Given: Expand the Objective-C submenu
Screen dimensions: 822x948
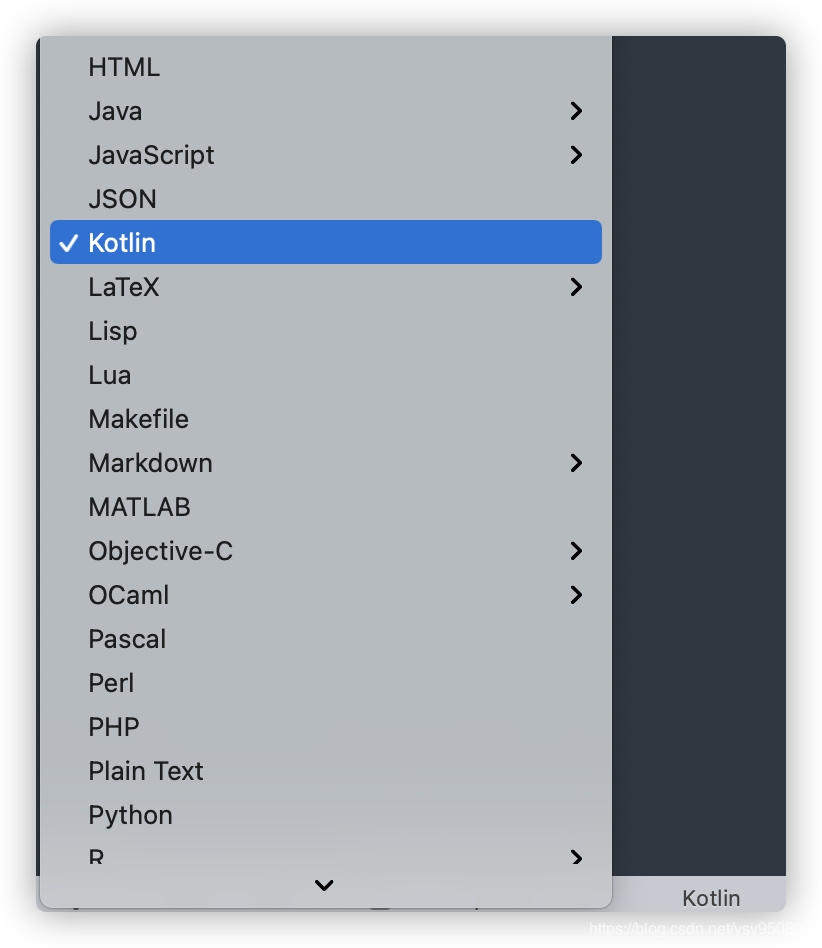Looking at the screenshot, I should (576, 551).
